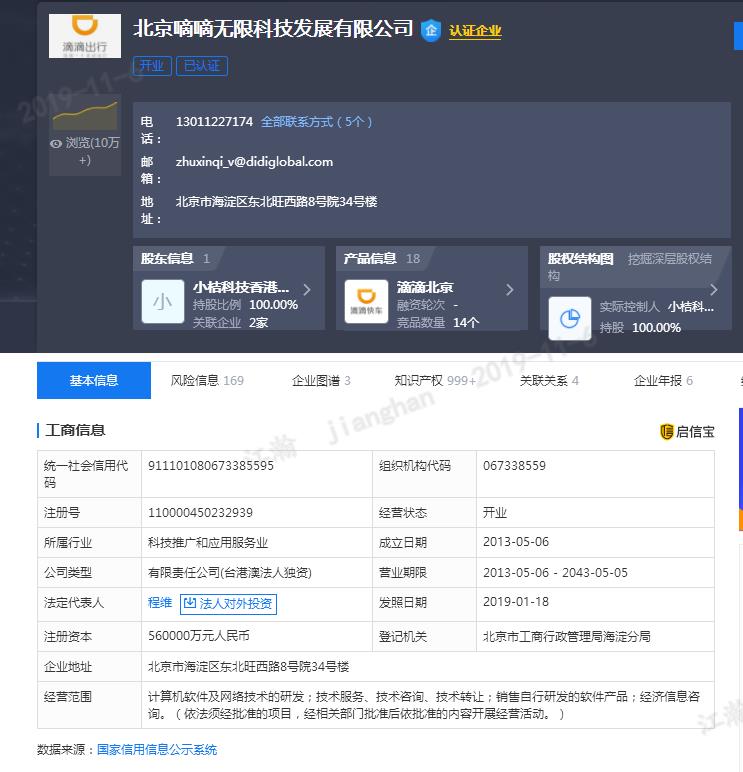Click the blue verified enterprise shield badge
The height and width of the screenshot is (772, 743).
coord(430,30)
